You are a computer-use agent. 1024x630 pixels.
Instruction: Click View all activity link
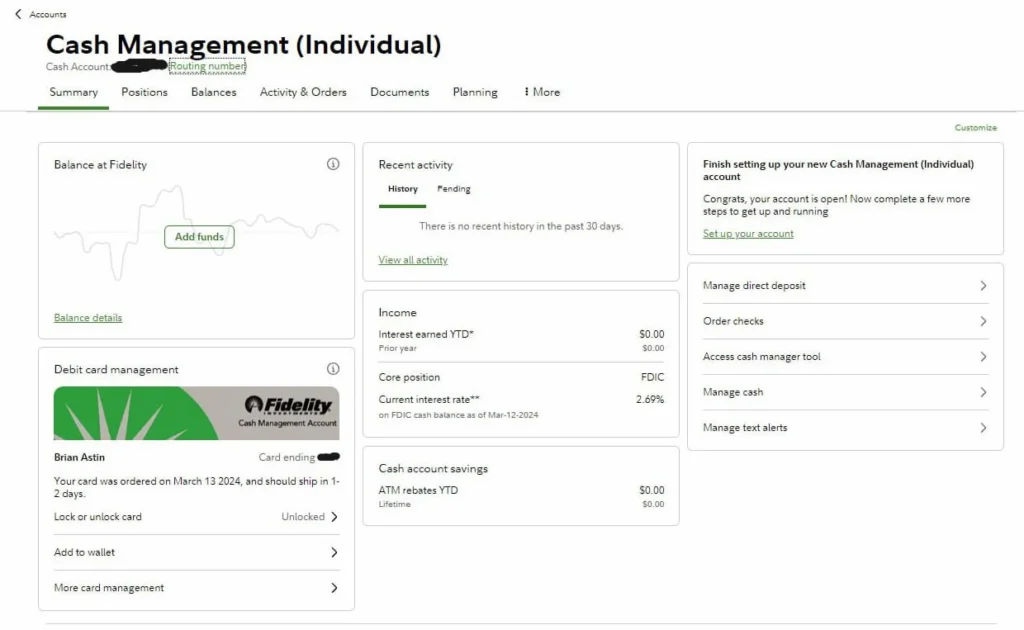413,260
